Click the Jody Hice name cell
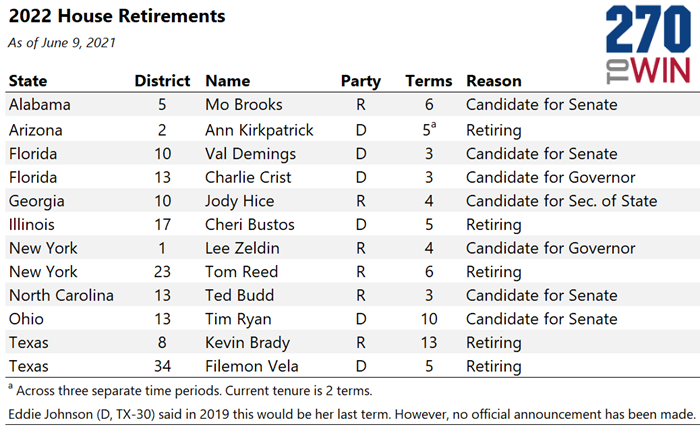700x437 pixels. coord(239,201)
